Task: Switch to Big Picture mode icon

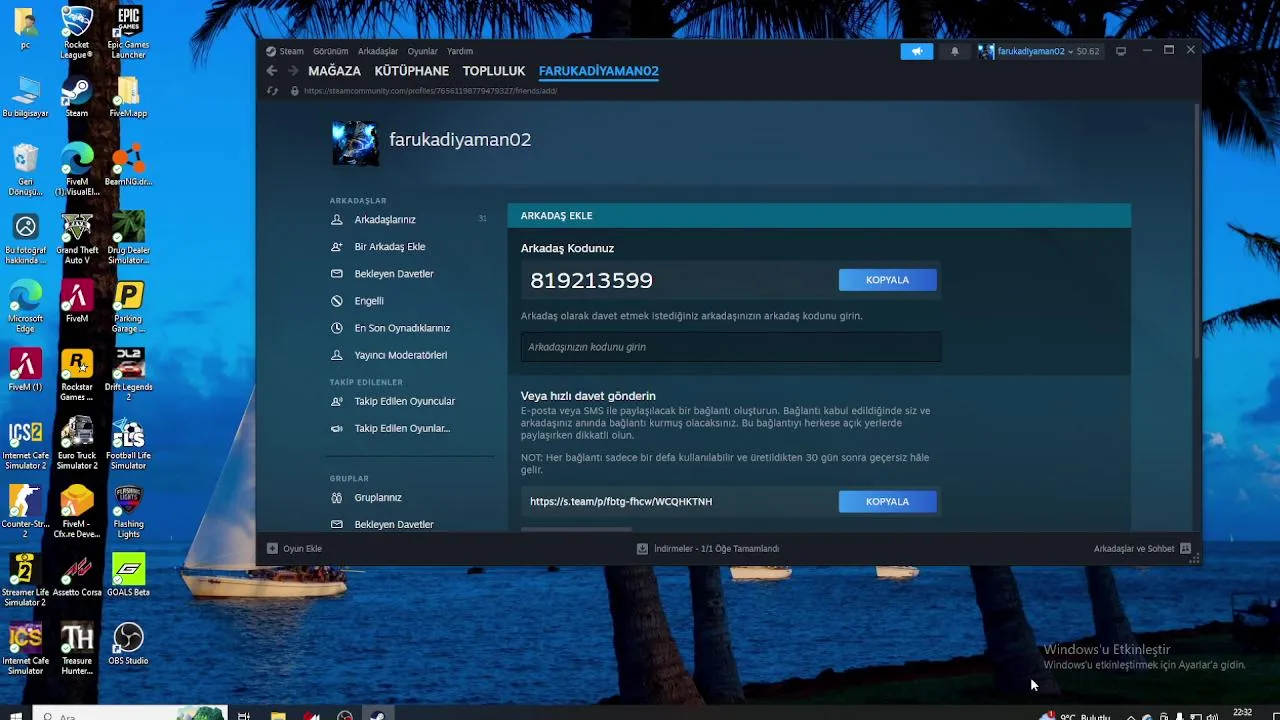Action: 1121,51
